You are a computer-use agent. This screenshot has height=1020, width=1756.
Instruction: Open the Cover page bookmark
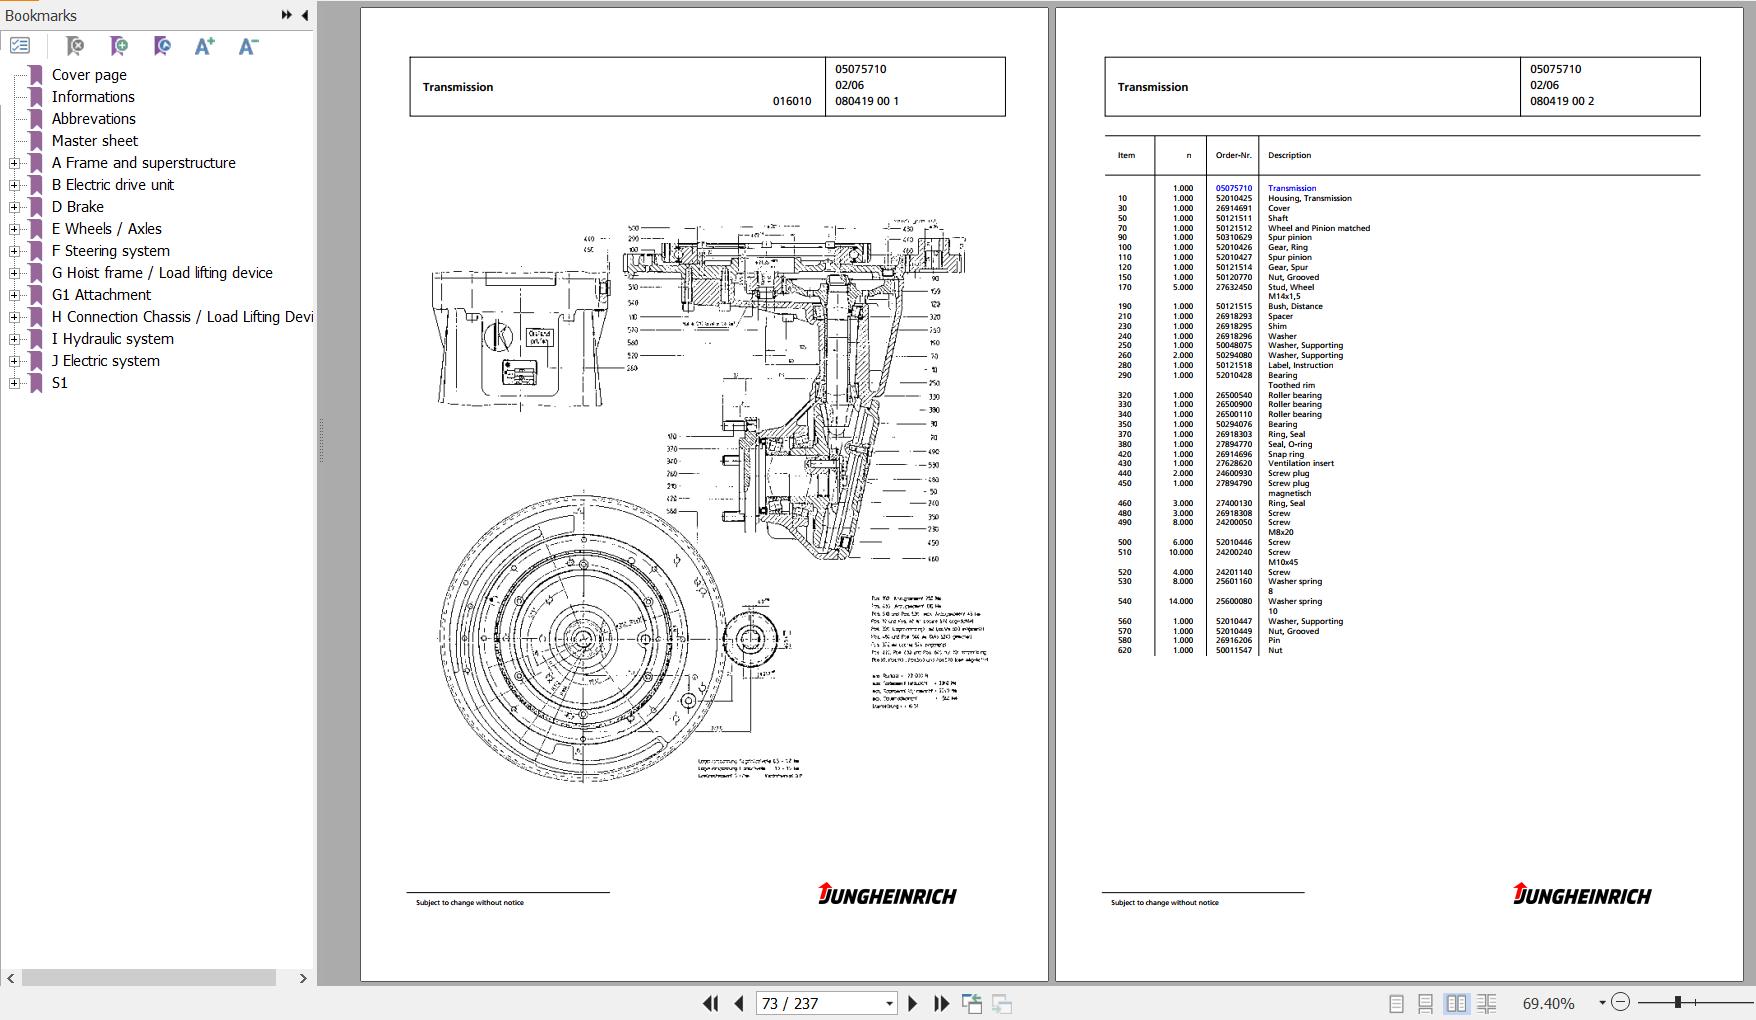tap(89, 75)
